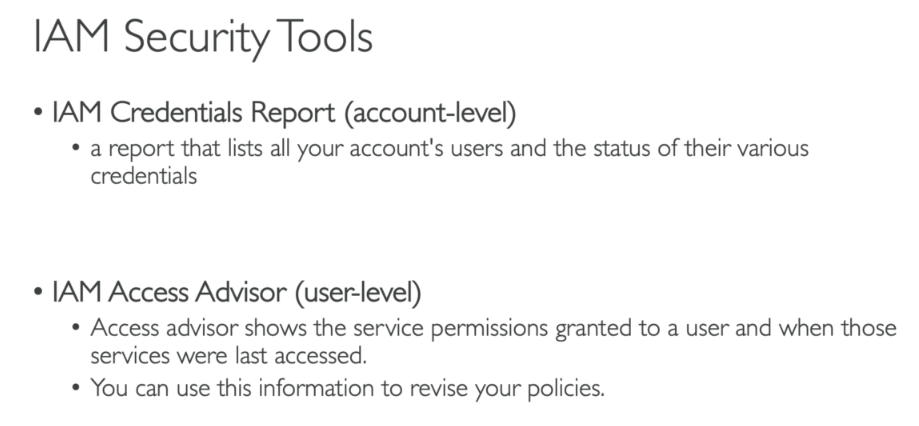Viewport: 919px width, 426px height.
Task: Click the IAM Security Tools title
Action: coord(203,37)
